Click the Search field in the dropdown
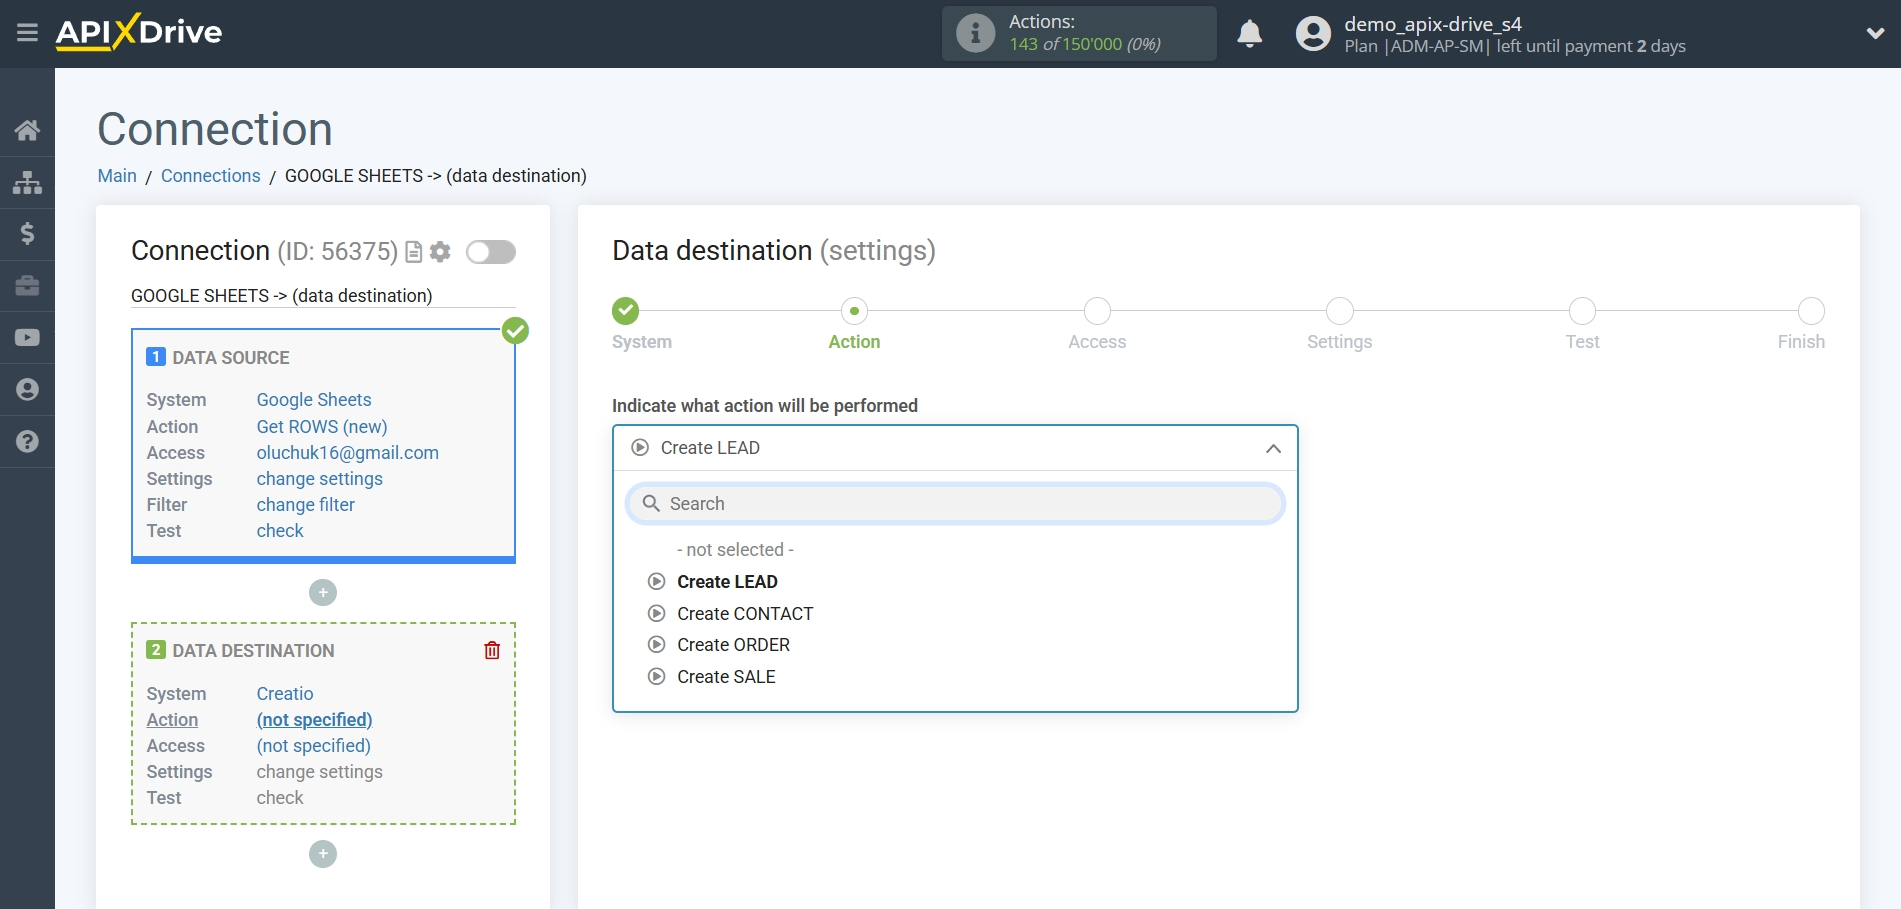Screen dimensions: 1901x909 [x=955, y=504]
